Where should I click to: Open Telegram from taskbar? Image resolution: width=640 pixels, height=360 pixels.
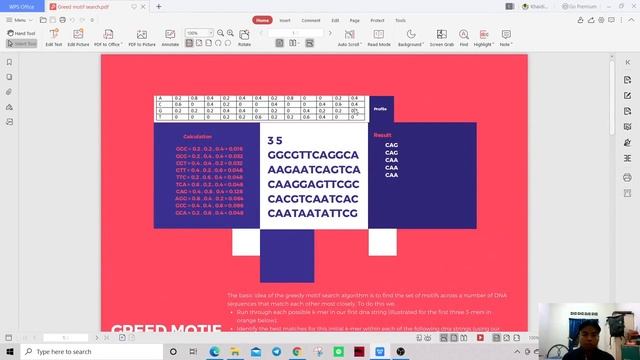tap(276, 351)
